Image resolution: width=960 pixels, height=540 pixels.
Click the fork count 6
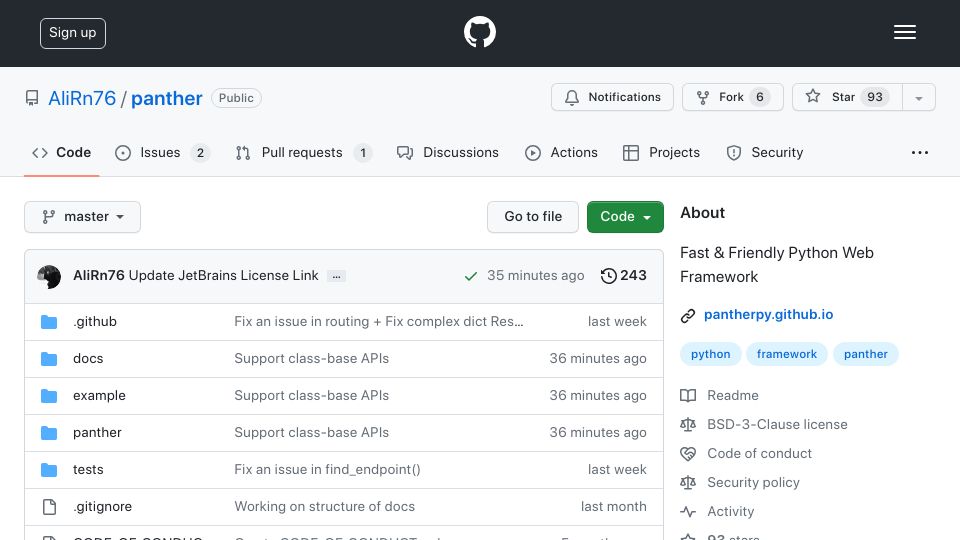click(x=759, y=97)
